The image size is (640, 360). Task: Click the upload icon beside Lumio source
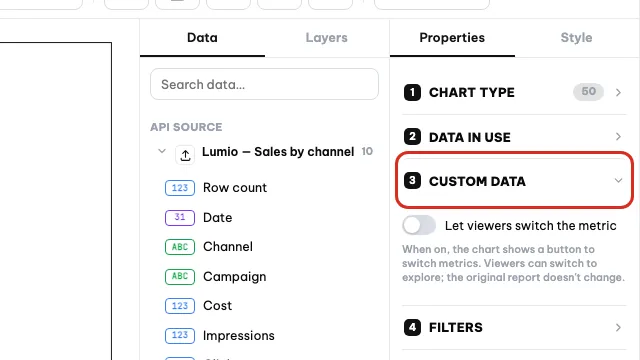point(185,155)
